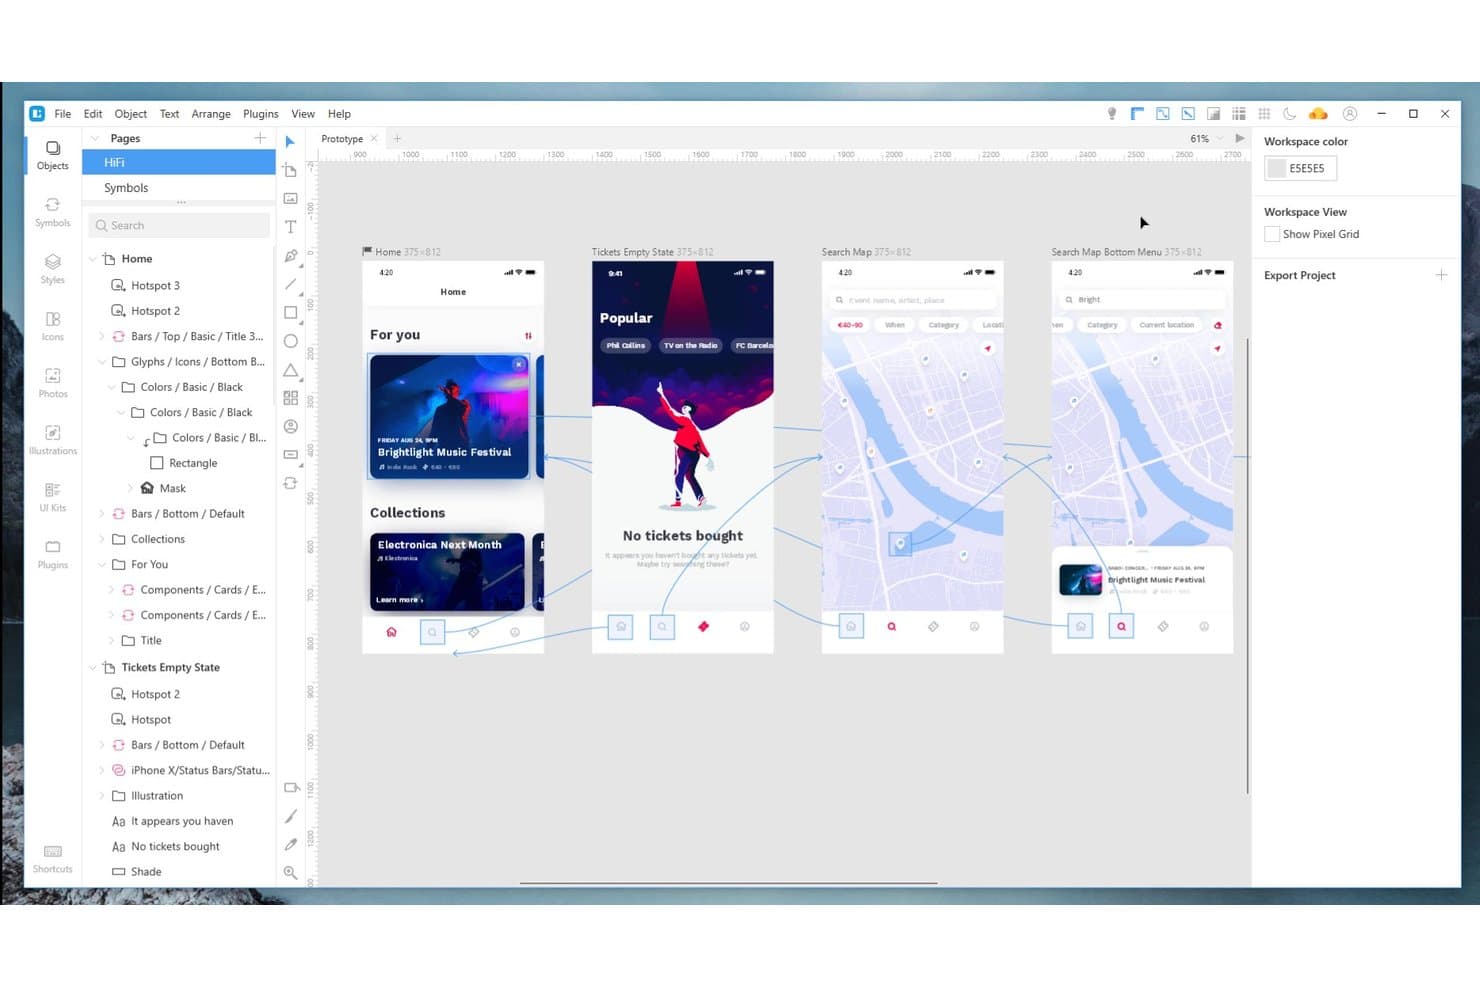Activate the Zoom magnifier tool
The image size is (1480, 987).
290,872
